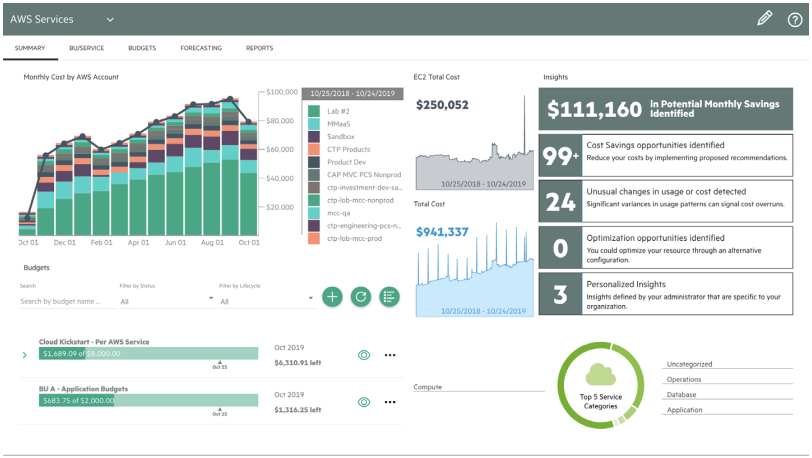Click the green list view icon

pos(390,296)
